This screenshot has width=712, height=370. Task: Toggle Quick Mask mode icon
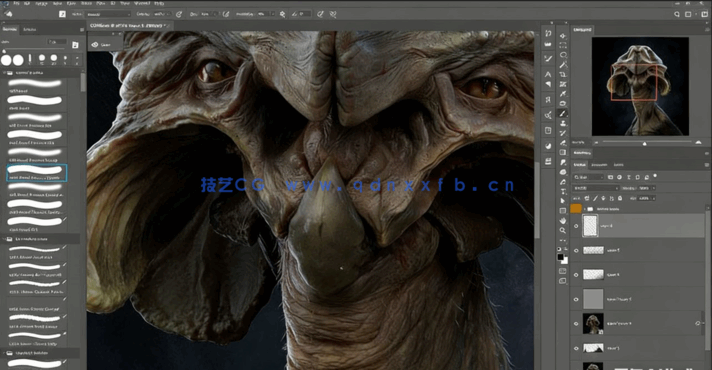click(563, 271)
